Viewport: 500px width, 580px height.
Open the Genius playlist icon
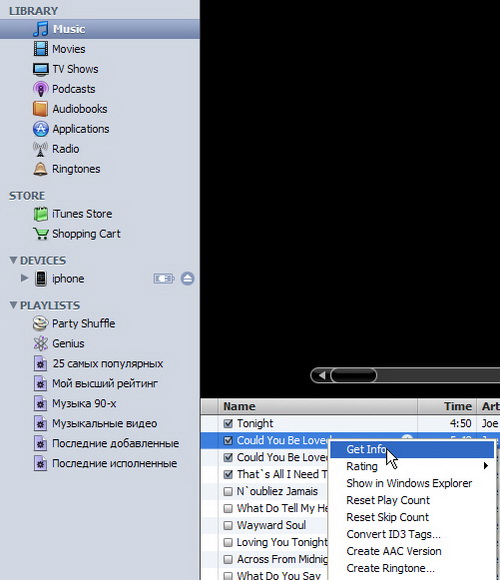pos(41,343)
